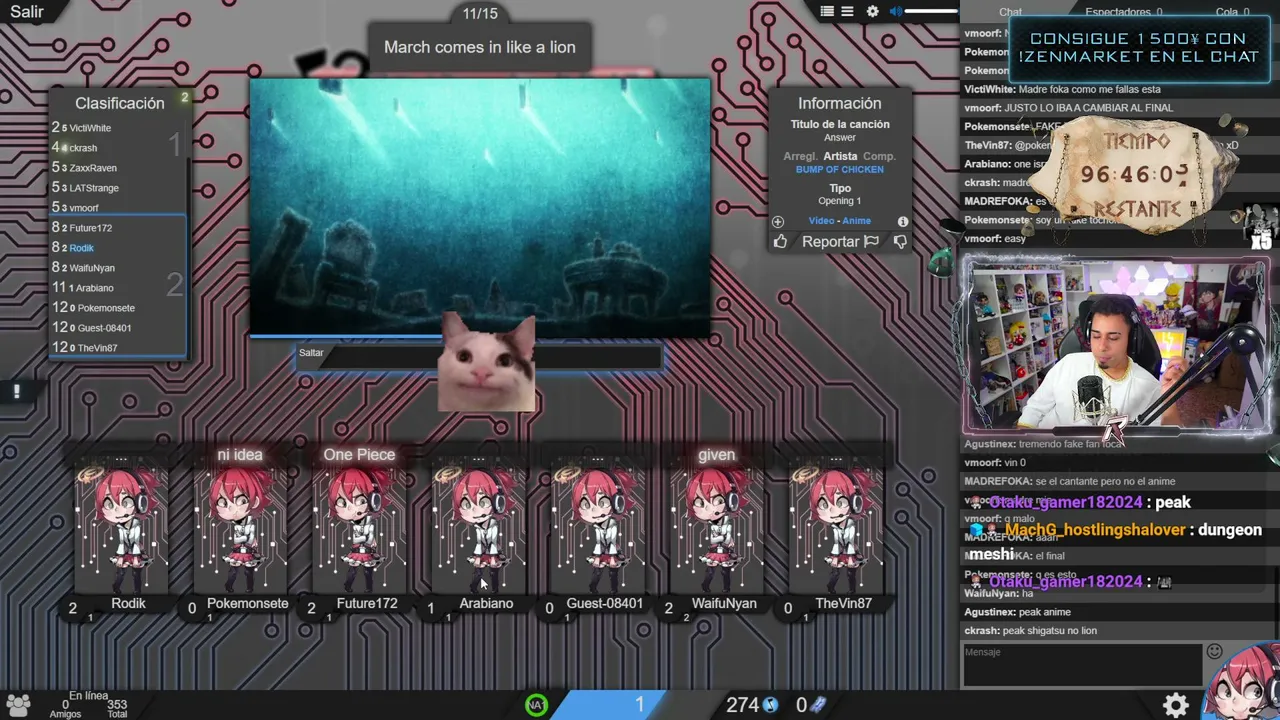Click the Clasificación panel title
The height and width of the screenshot is (720, 1280).
click(119, 103)
